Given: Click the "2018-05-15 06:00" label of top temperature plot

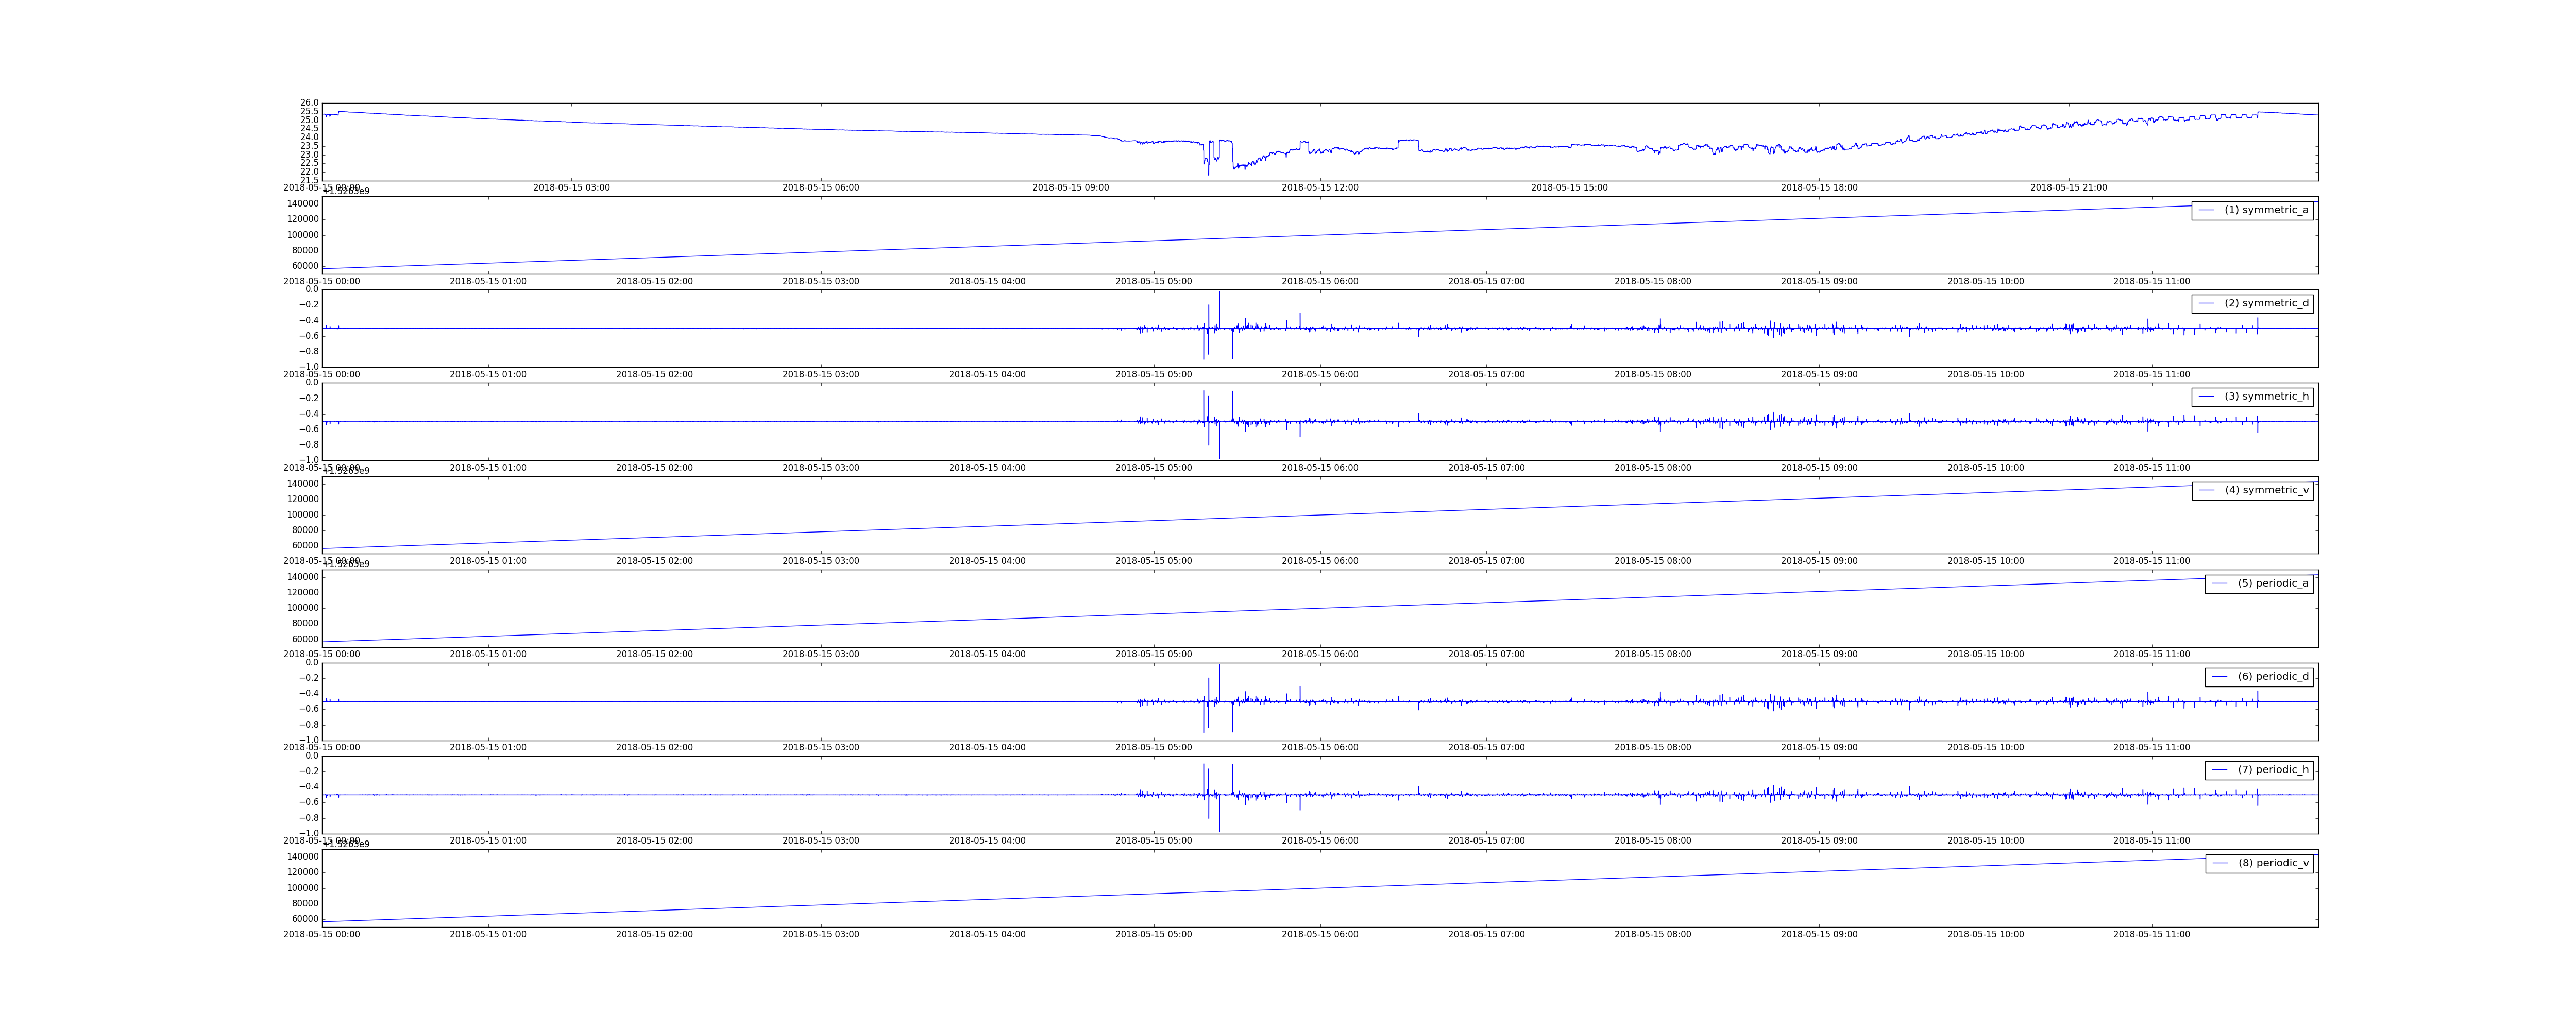Looking at the screenshot, I should click(821, 188).
